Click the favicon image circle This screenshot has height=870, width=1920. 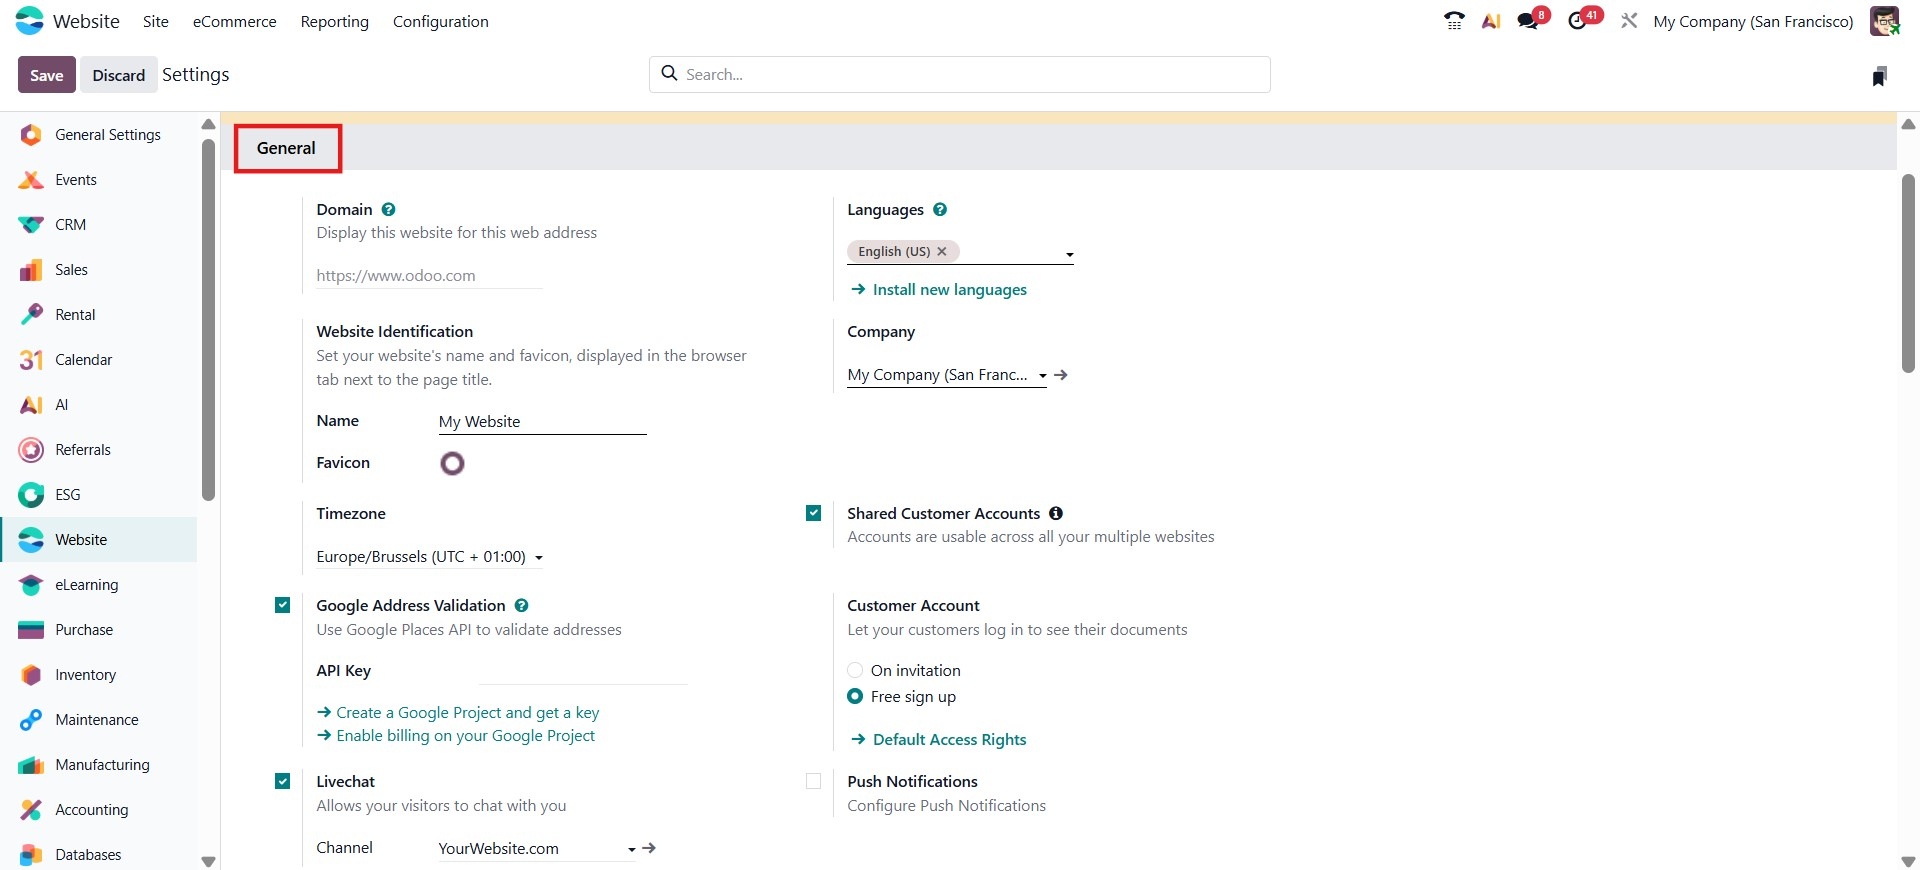(x=452, y=463)
